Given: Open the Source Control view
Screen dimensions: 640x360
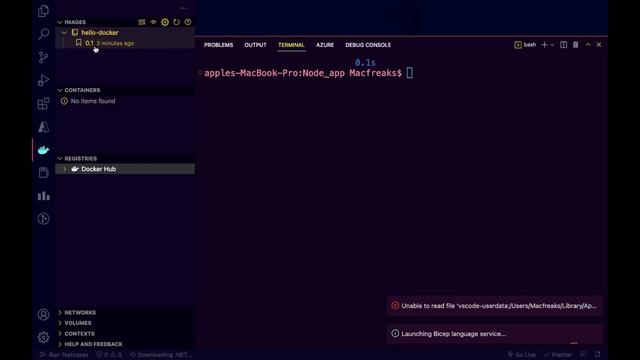Looking at the screenshot, I should (x=43, y=57).
